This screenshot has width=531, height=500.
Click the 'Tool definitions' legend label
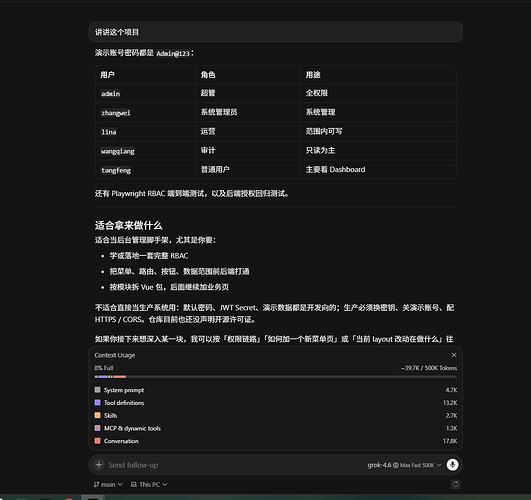[124, 403]
